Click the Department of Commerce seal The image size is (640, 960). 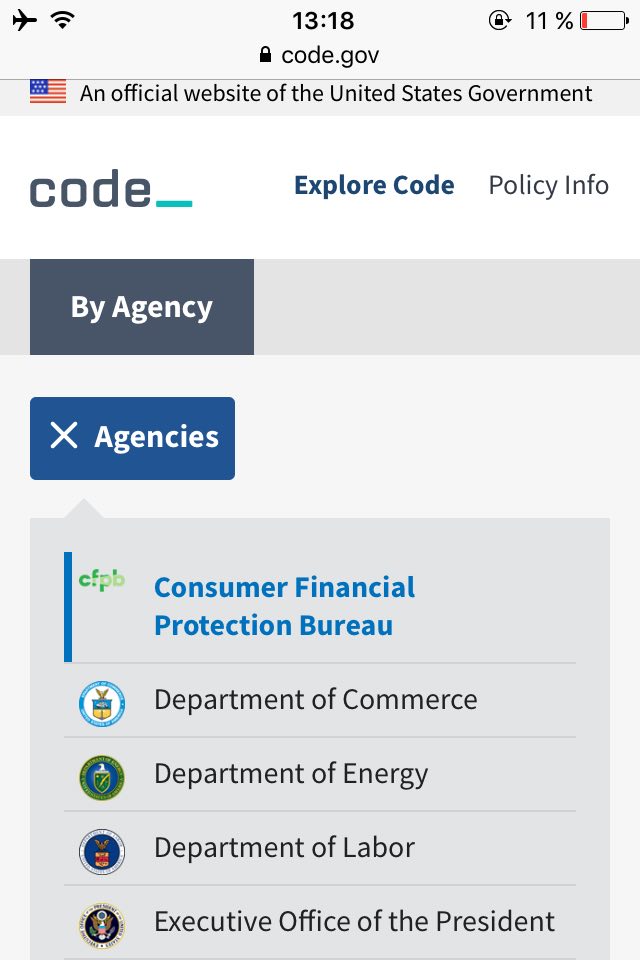coord(102,704)
